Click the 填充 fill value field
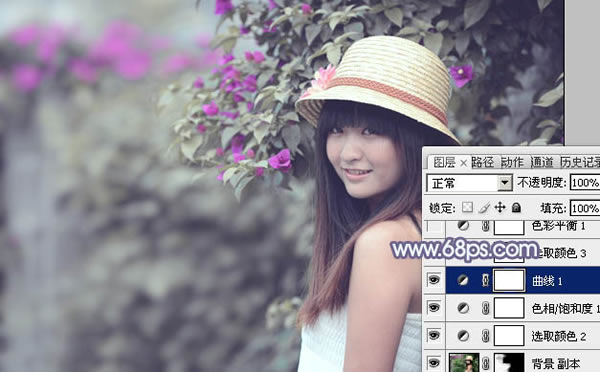Screen dimensions: 600x372 tap(585, 208)
